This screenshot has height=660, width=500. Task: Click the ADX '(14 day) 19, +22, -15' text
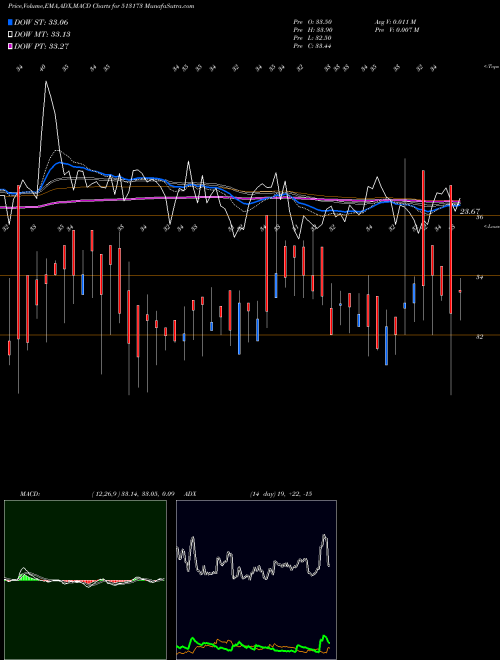(281, 494)
